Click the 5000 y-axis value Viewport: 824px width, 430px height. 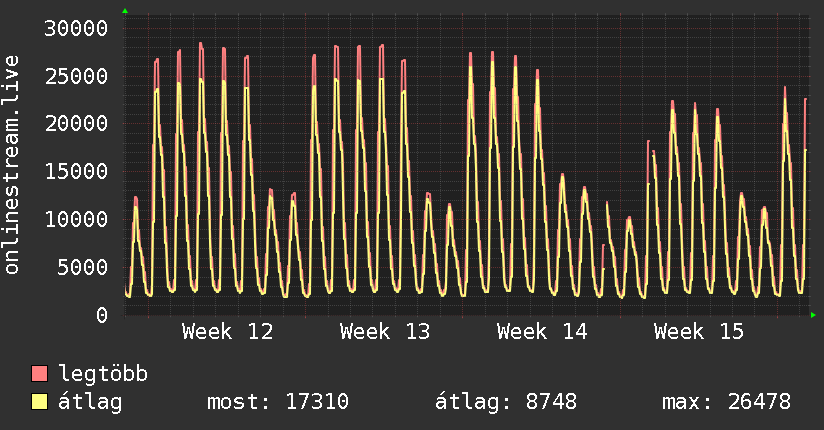pyautogui.click(x=83, y=267)
